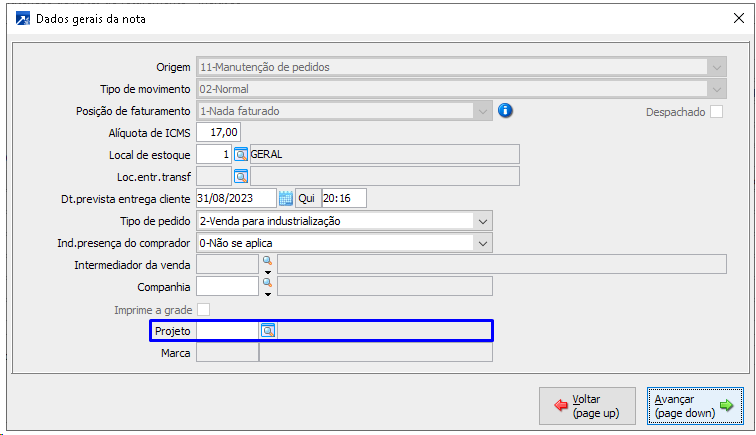Click the Companhia description field
Viewport: 756px width, 435px height.
[x=385, y=286]
